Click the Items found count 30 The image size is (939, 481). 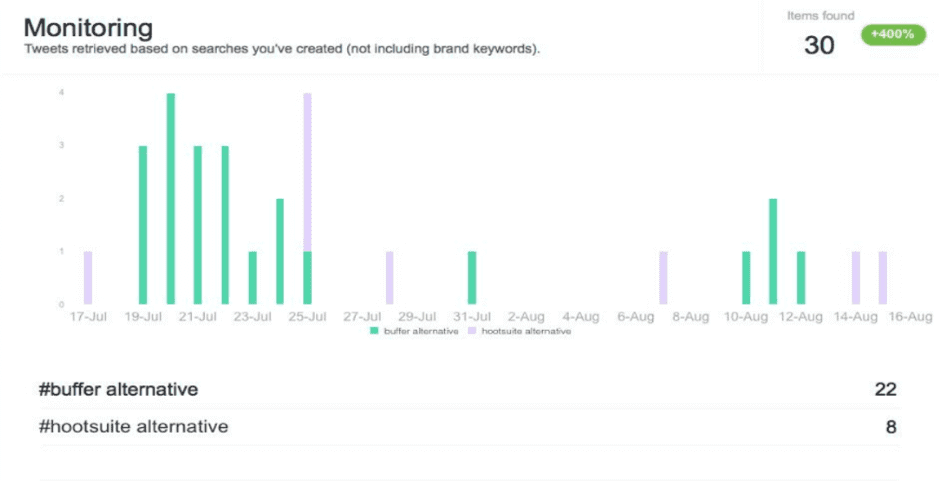(x=819, y=45)
